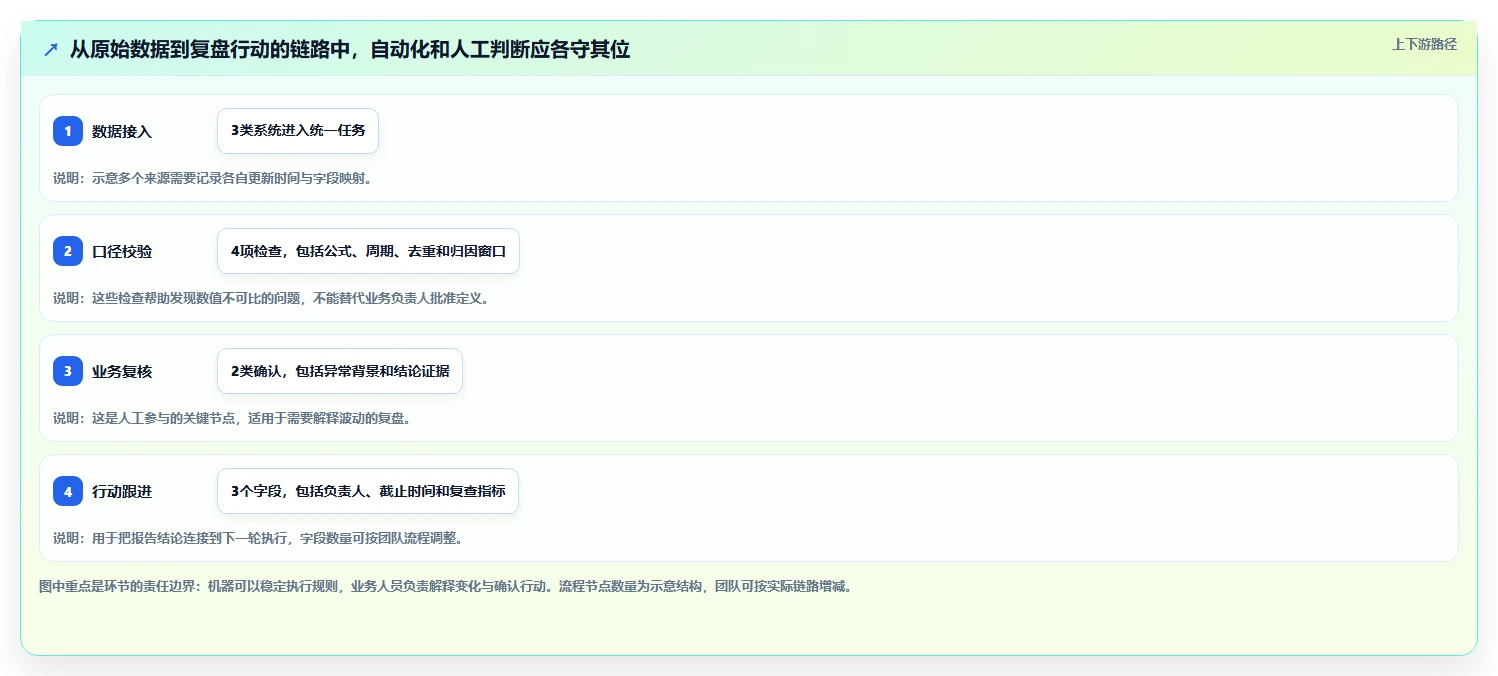This screenshot has width=1498, height=676.
Task: Click the footer text '图中重点是环节的责任边界'
Action: pyautogui.click(x=445, y=586)
